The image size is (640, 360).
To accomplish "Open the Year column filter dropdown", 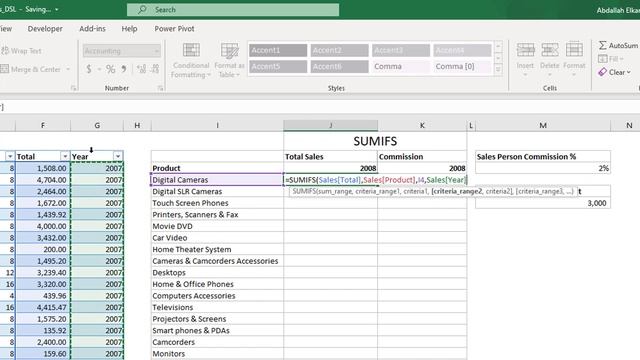I will (118, 157).
